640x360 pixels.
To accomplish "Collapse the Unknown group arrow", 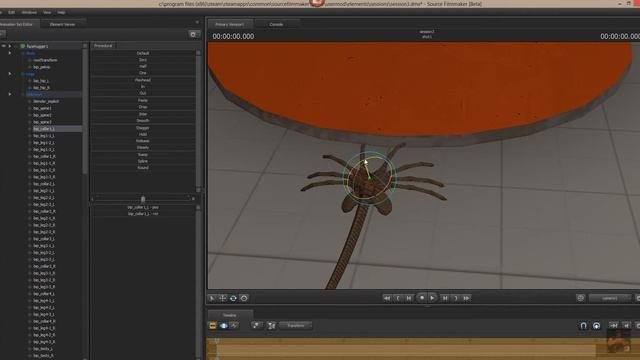I will point(10,94).
